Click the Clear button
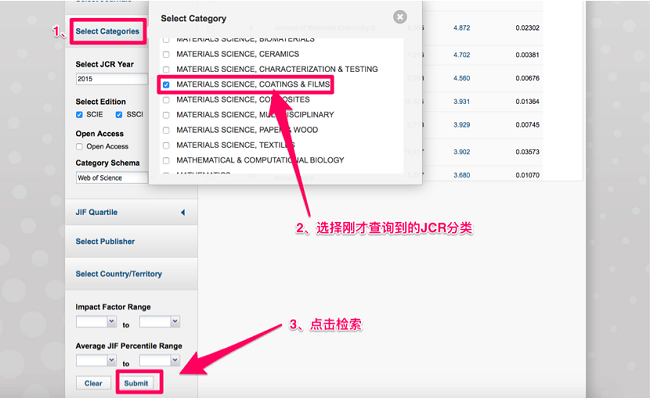Image resolution: width=650 pixels, height=398 pixels. pyautogui.click(x=93, y=383)
